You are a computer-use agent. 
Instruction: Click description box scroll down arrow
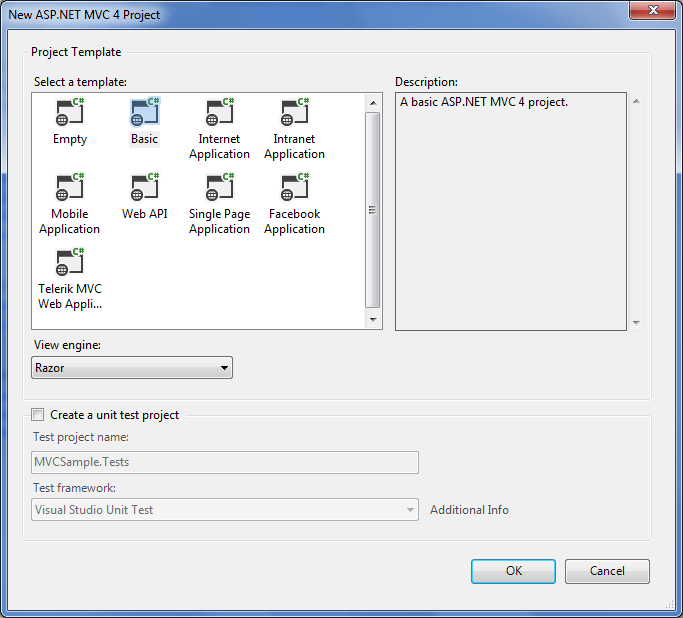tap(636, 323)
